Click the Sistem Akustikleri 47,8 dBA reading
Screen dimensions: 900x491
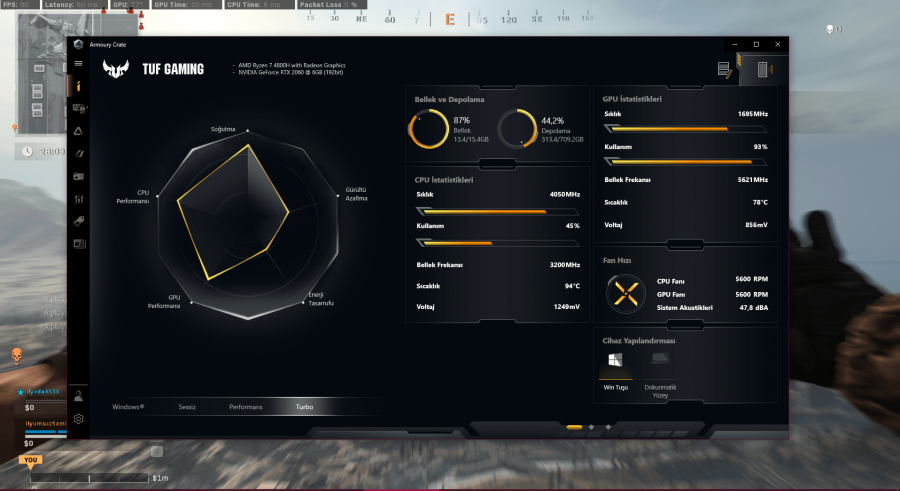[754, 308]
